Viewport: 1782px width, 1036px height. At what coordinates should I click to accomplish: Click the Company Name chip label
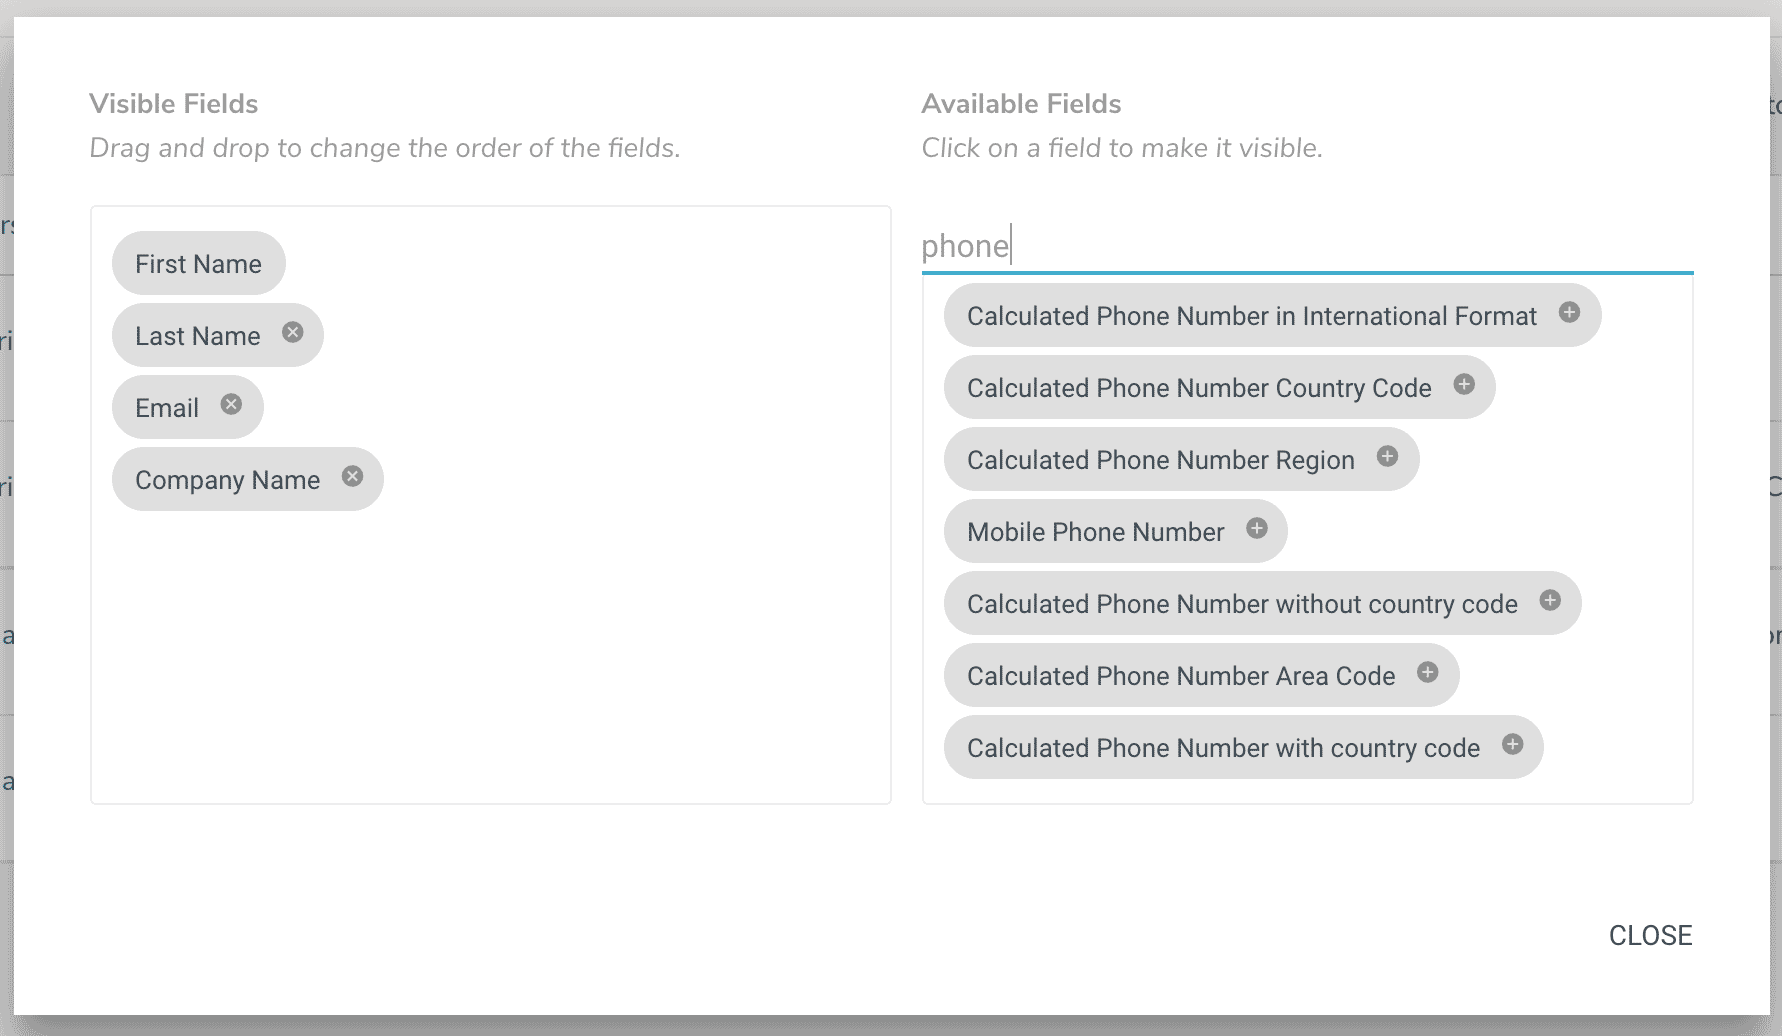(x=228, y=480)
